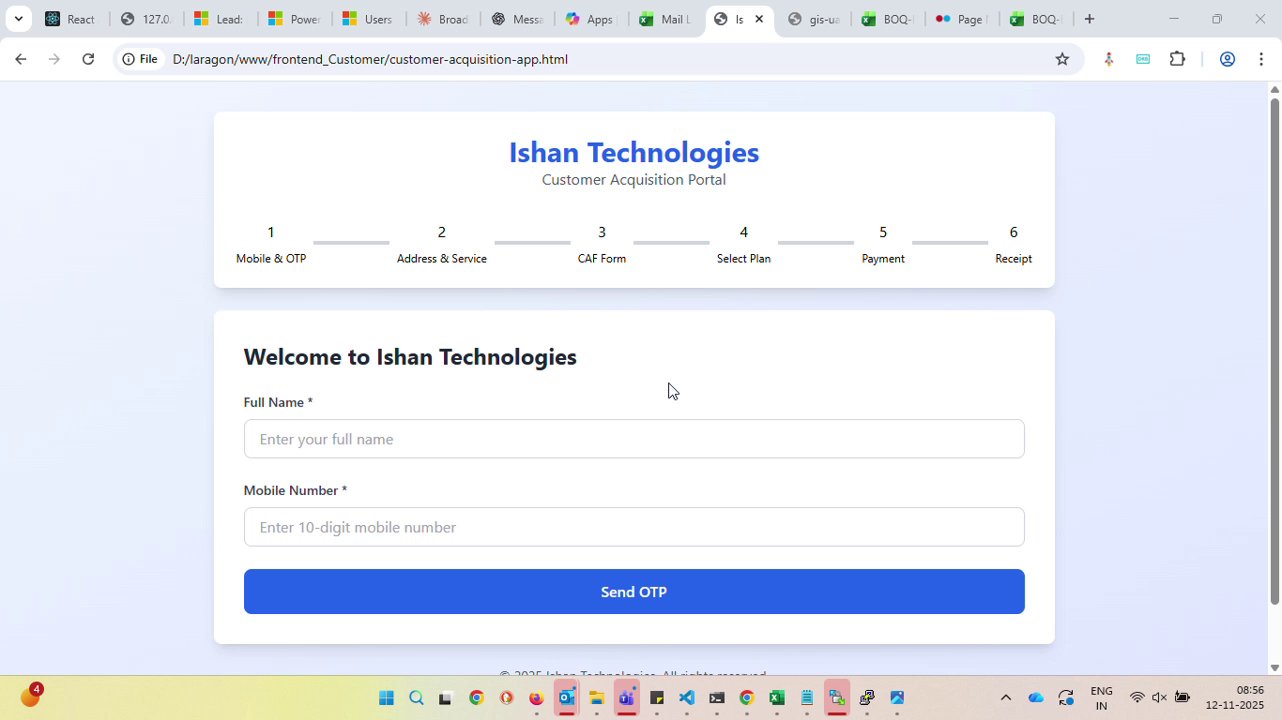Image resolution: width=1282 pixels, height=720 pixels.
Task: Show hidden system tray icons
Action: coord(1005,698)
